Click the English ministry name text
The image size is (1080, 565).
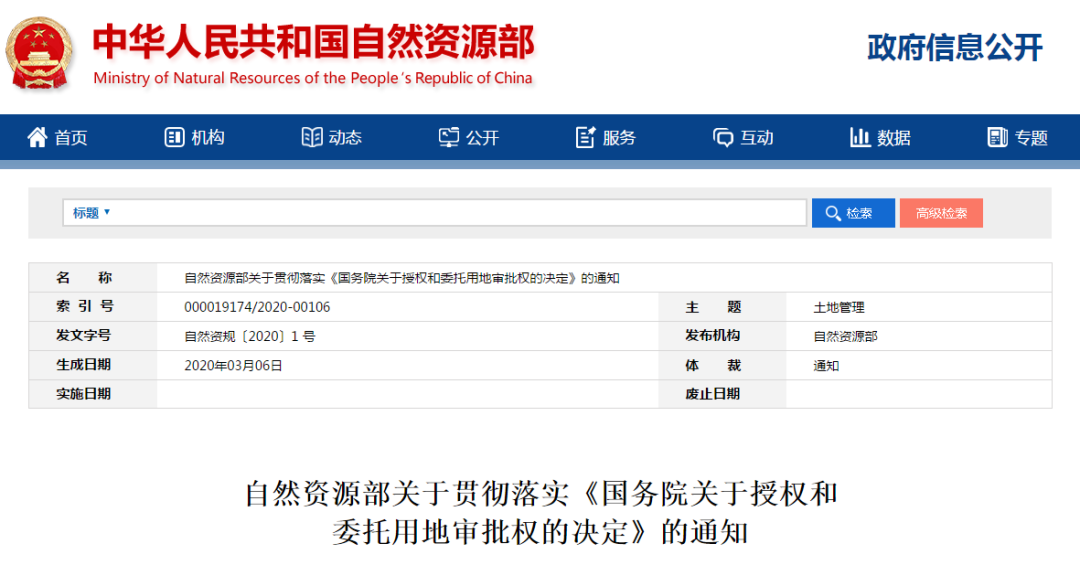[313, 78]
